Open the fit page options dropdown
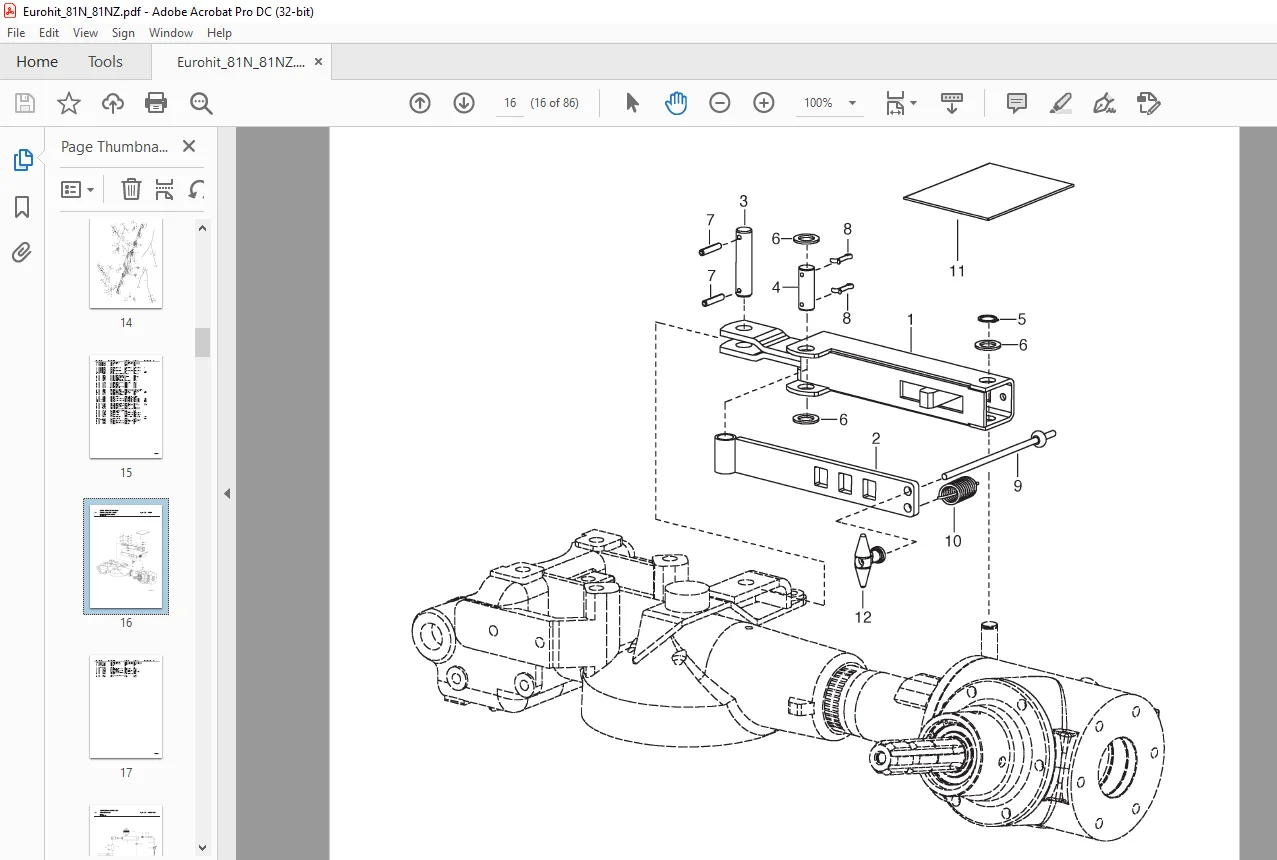1277x860 pixels. tap(901, 103)
